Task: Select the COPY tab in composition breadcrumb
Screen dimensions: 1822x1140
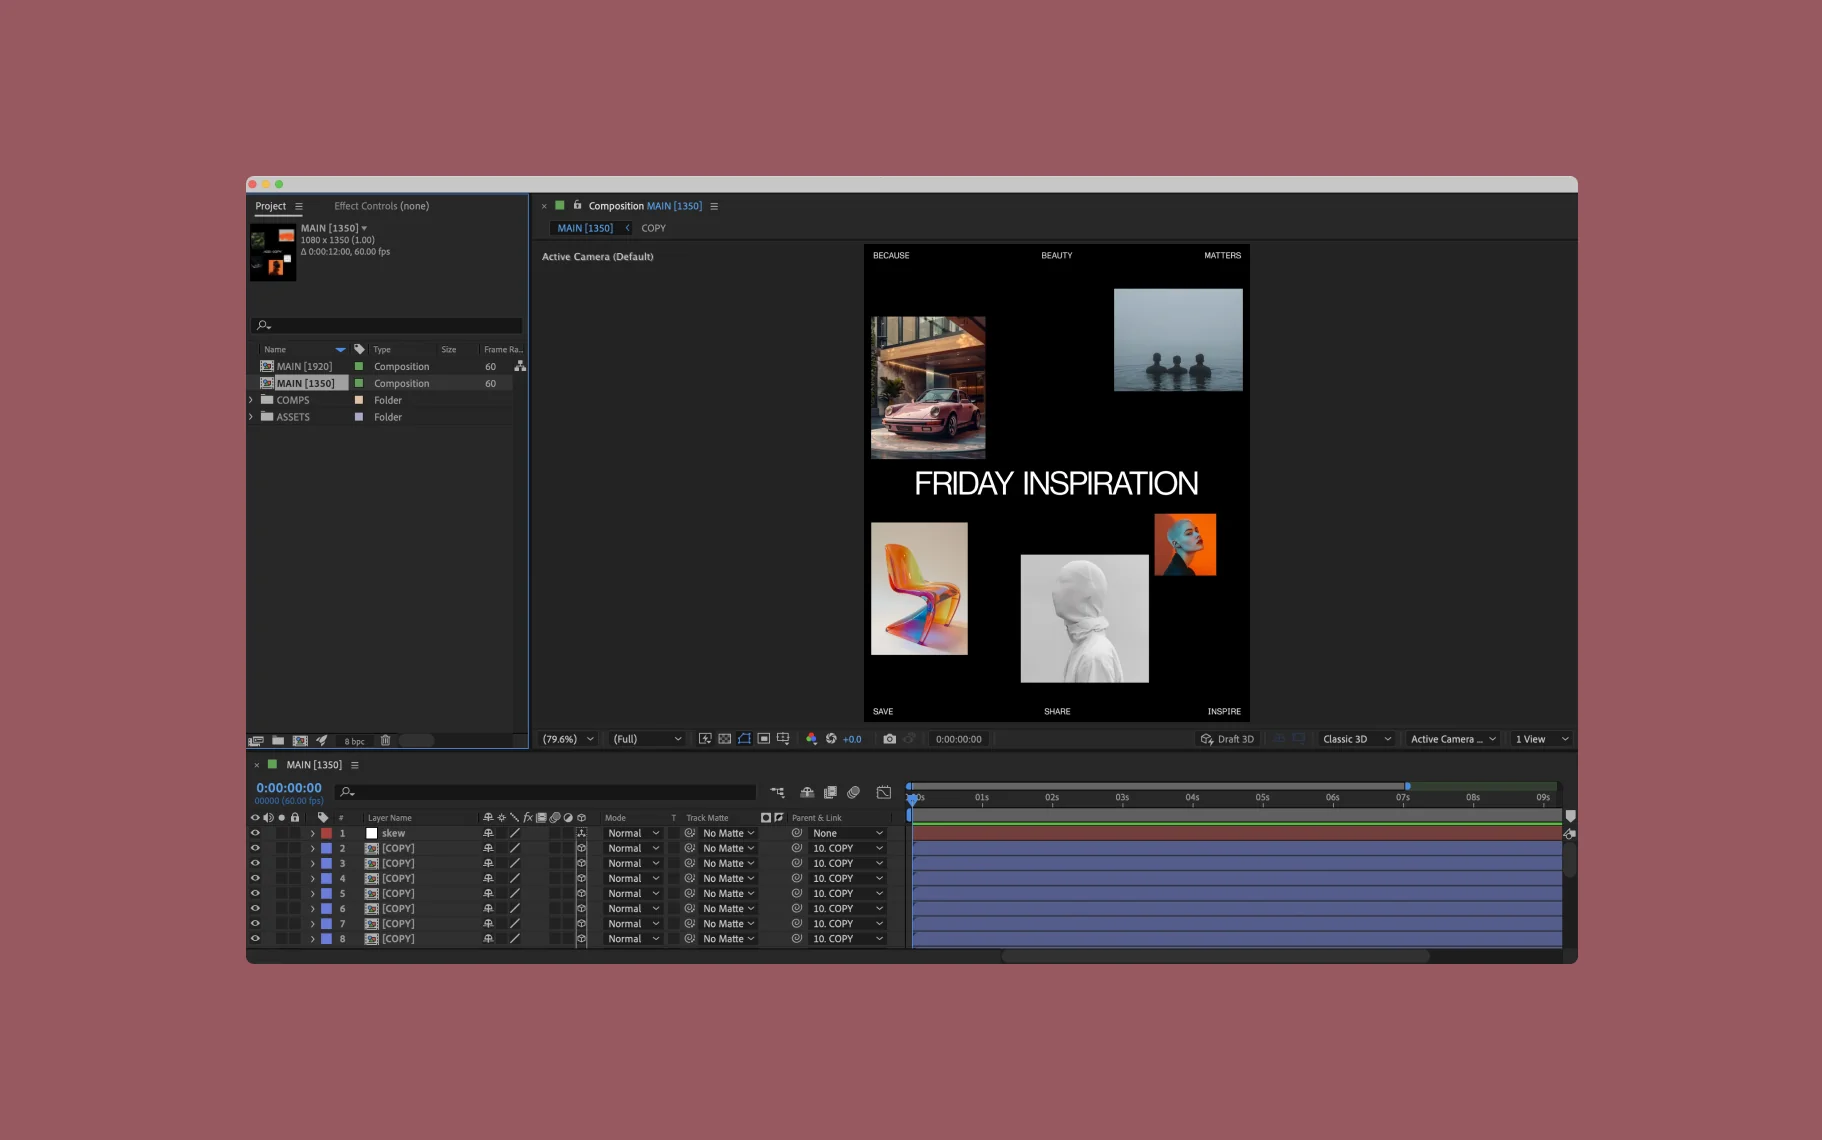Action: [x=653, y=228]
